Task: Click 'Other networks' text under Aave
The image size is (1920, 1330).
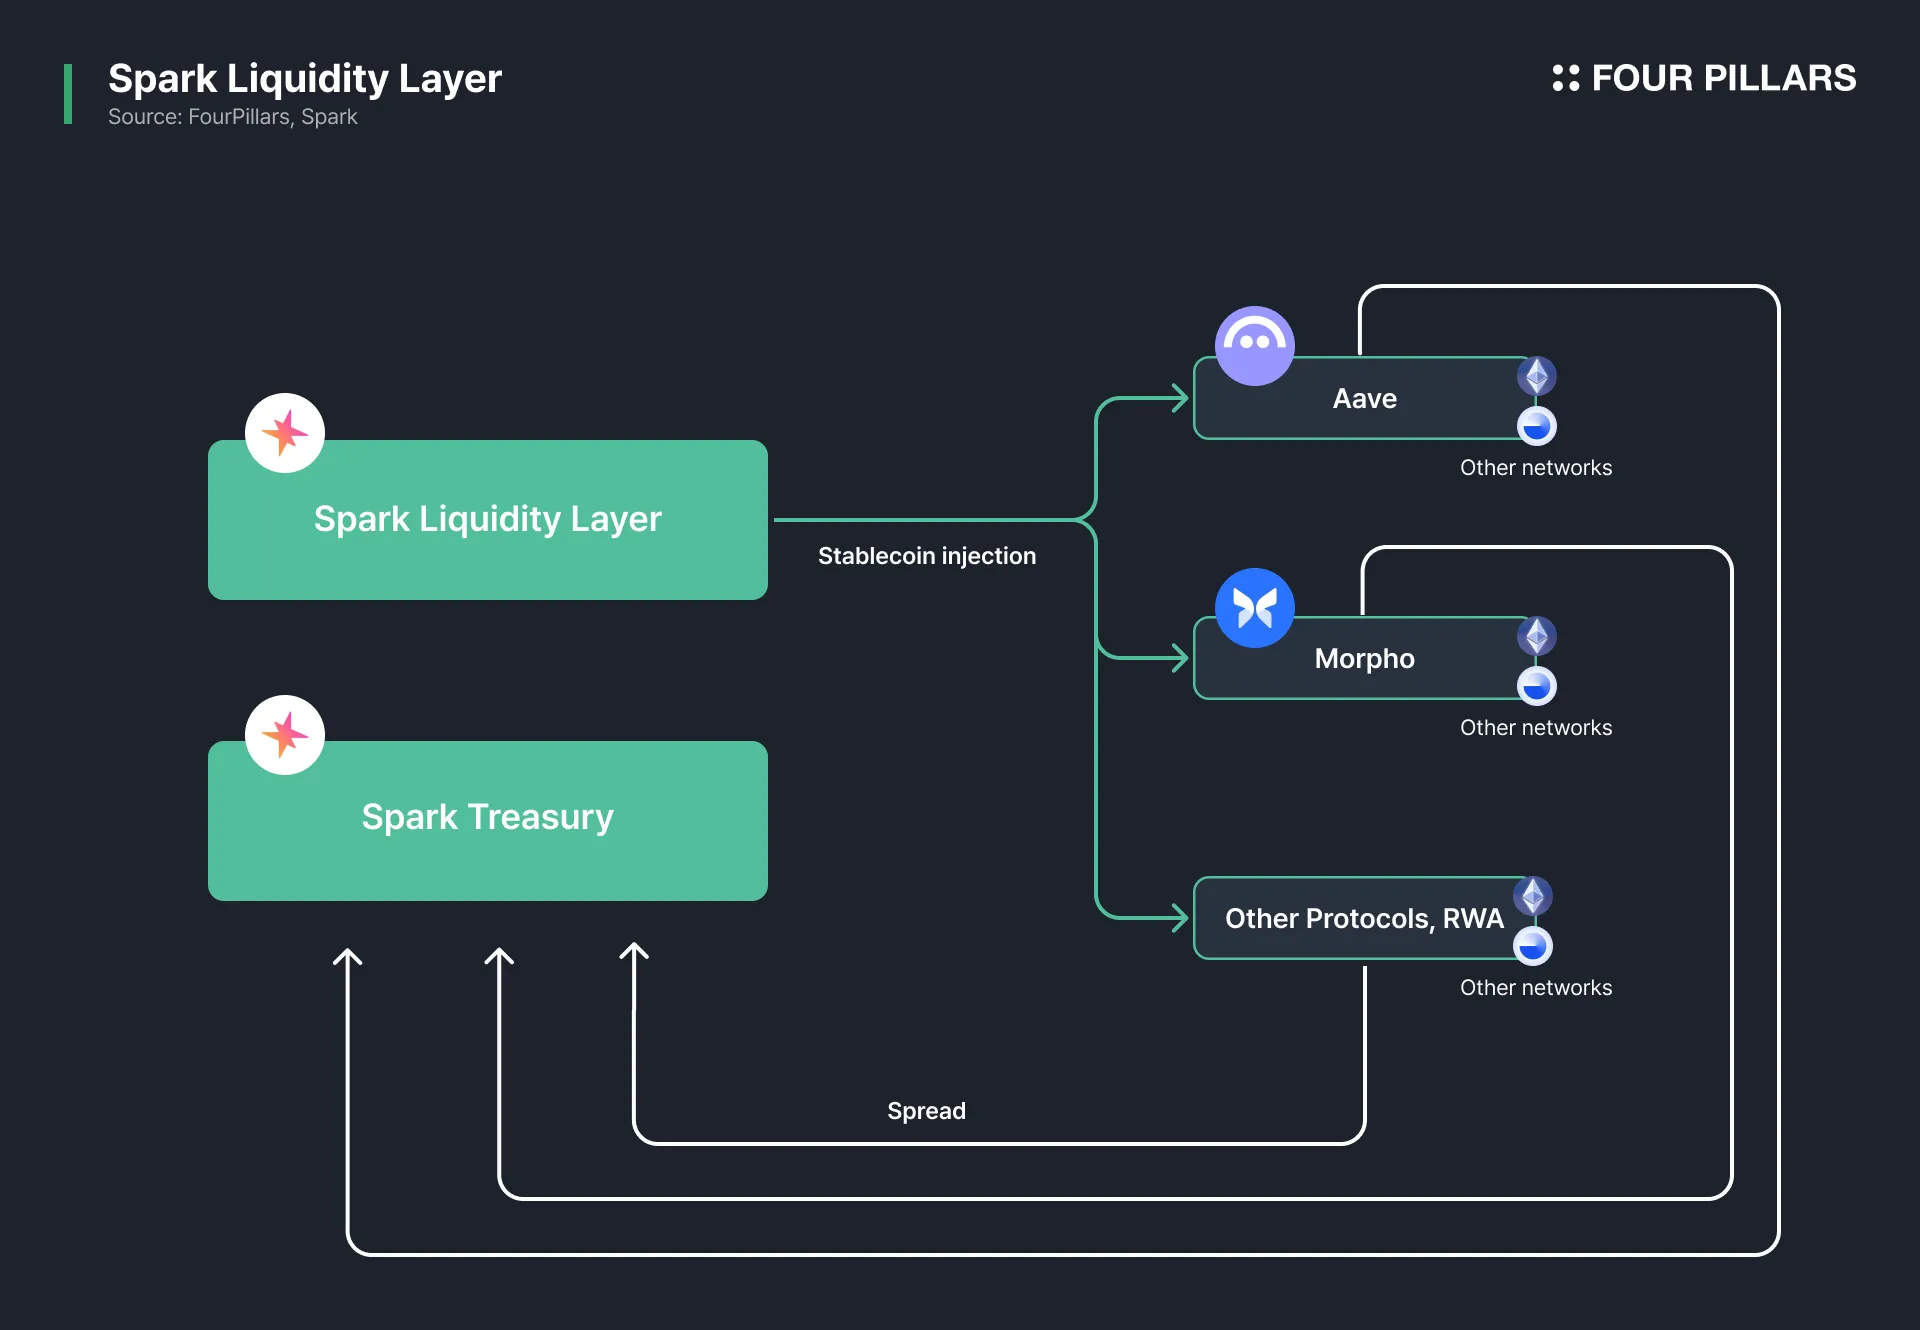Action: tap(1536, 468)
